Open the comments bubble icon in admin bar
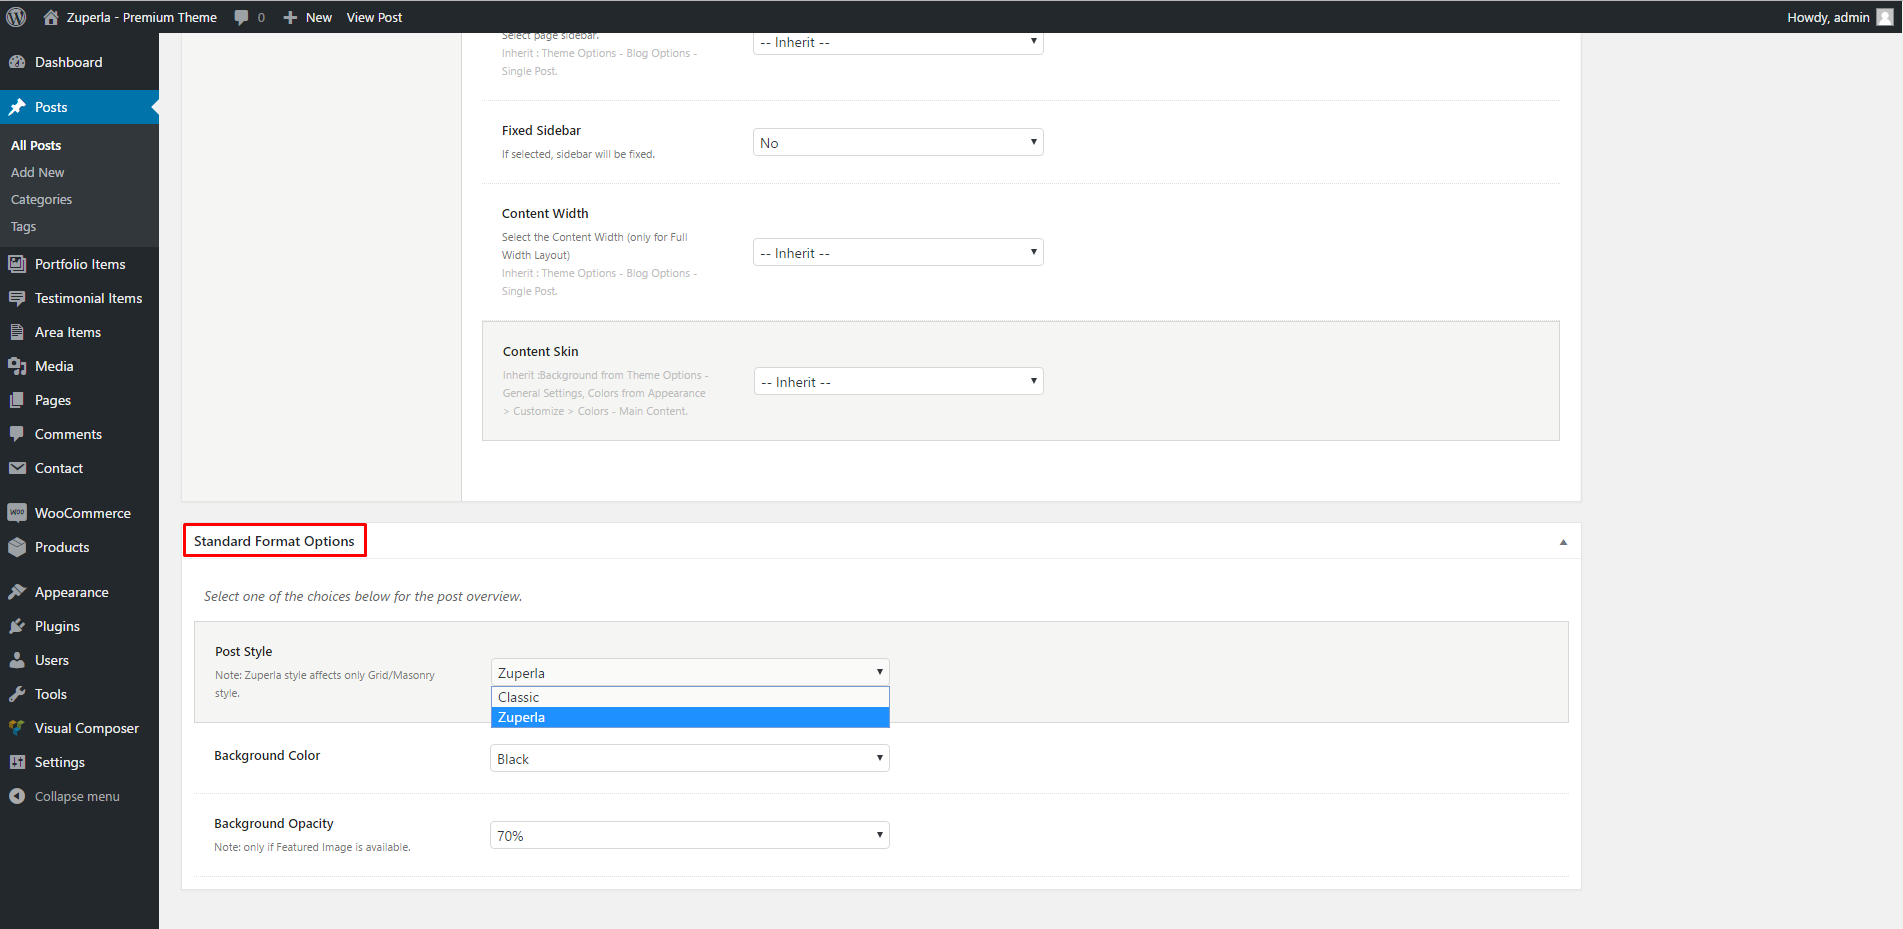 (241, 17)
